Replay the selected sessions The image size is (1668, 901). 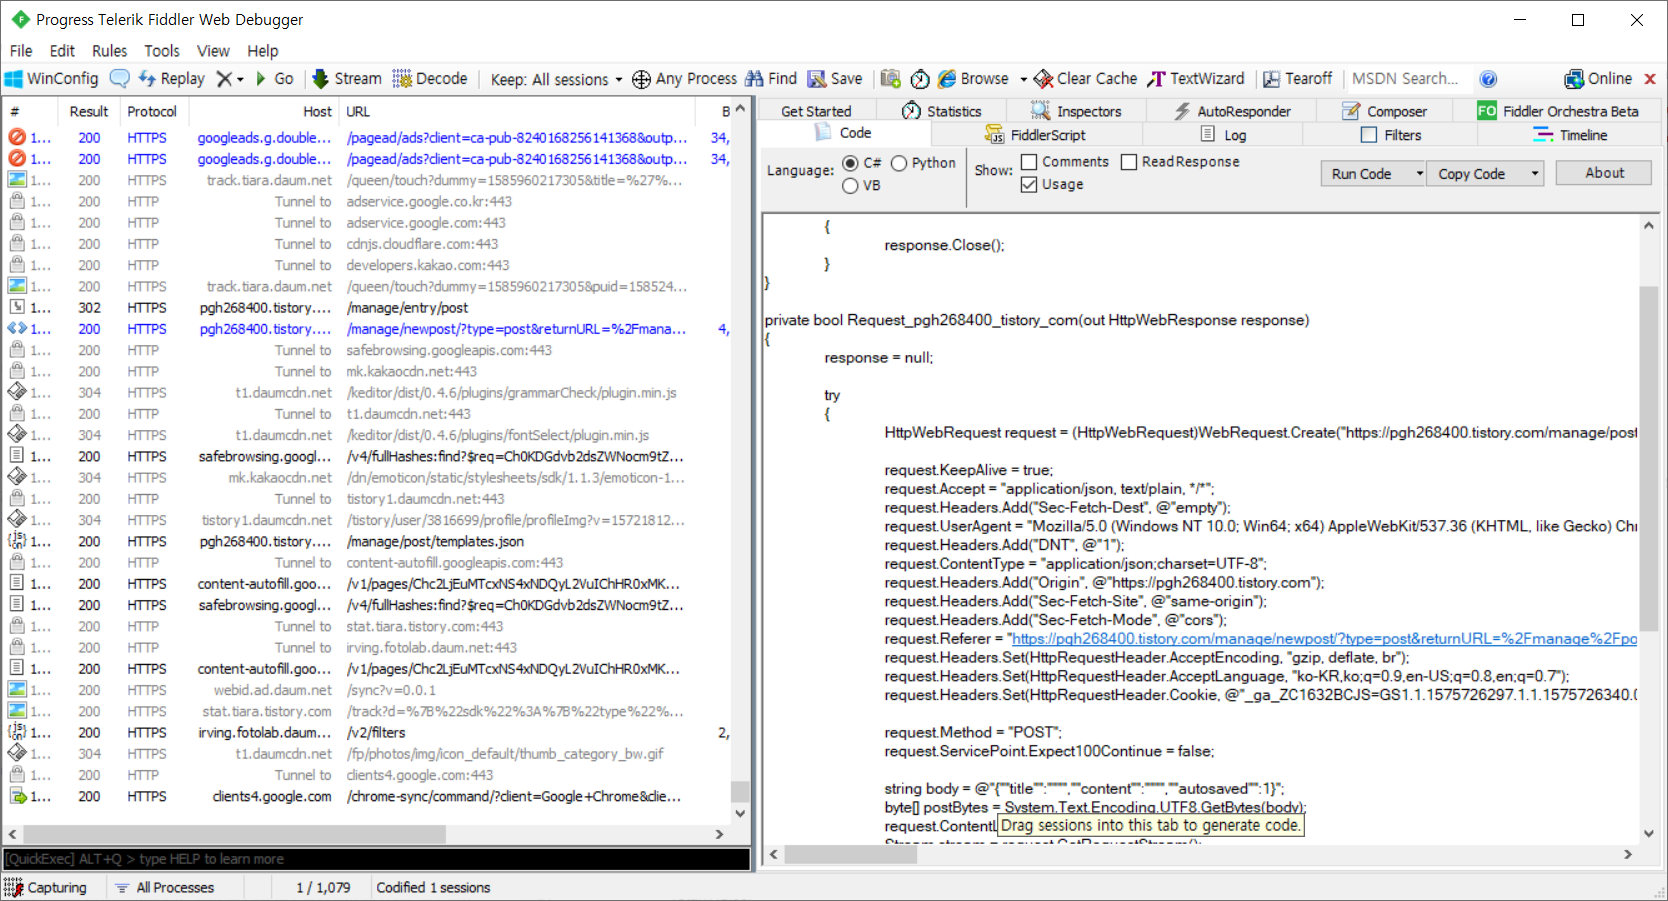click(x=171, y=79)
